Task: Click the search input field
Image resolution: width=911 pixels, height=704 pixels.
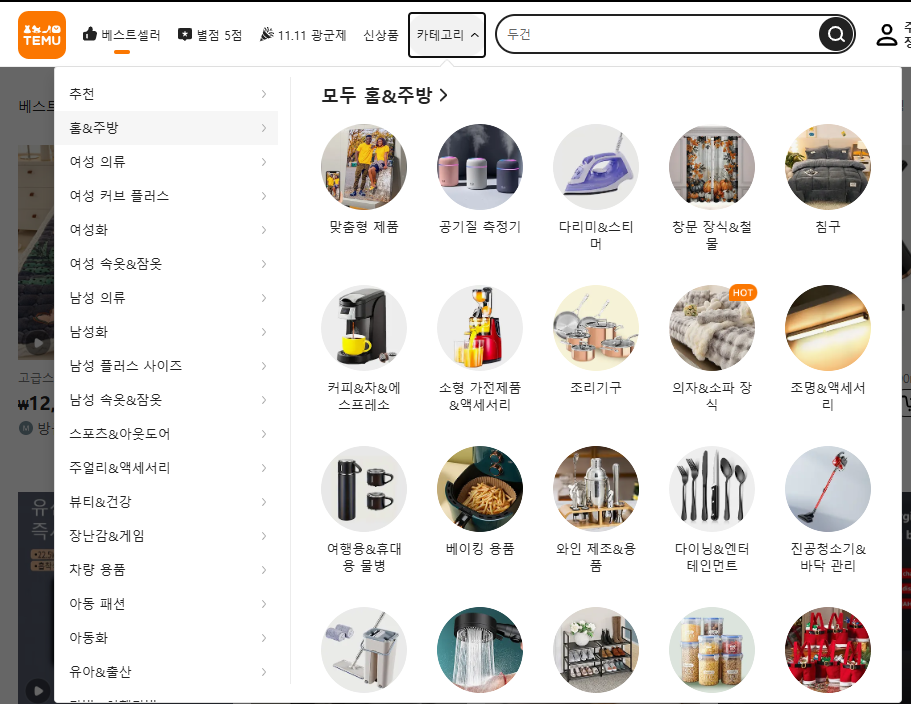Action: [657, 34]
